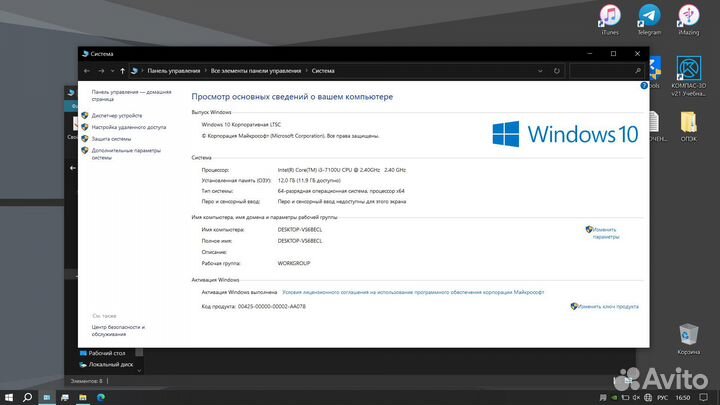Open Настройка удаленного доступа
The image size is (720, 405).
pos(129,127)
